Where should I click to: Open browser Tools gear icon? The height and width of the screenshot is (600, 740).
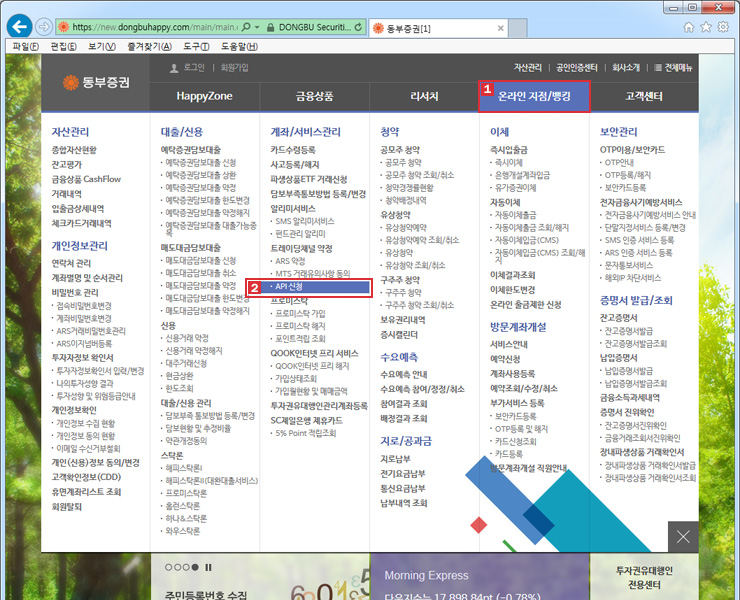[x=723, y=27]
